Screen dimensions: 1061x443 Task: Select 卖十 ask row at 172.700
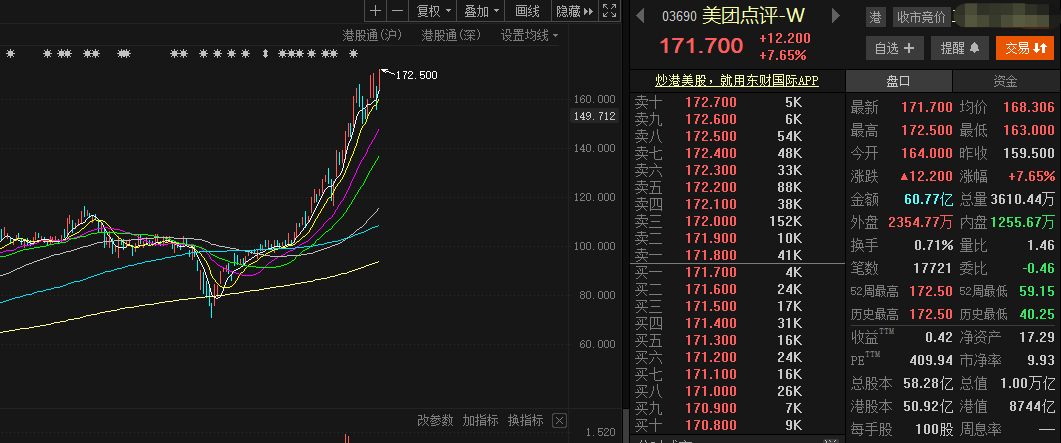(737, 103)
